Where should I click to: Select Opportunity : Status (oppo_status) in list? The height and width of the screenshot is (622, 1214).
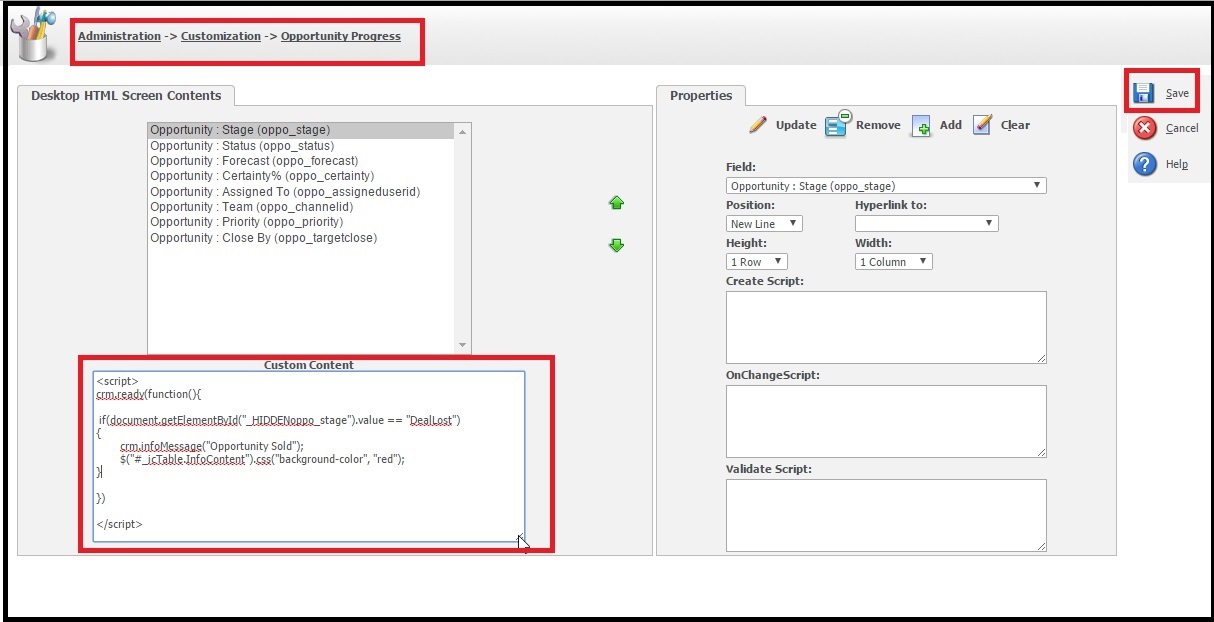pyautogui.click(x=301, y=146)
